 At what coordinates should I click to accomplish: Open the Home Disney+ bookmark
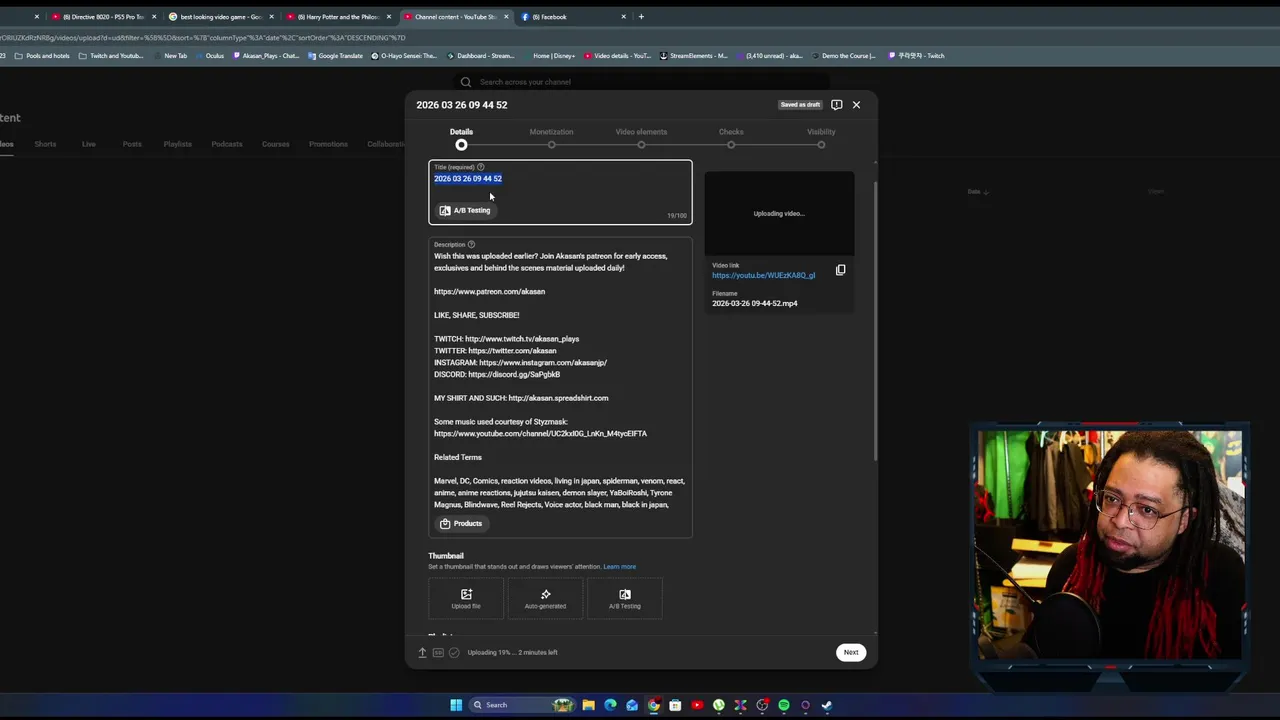[x=549, y=56]
